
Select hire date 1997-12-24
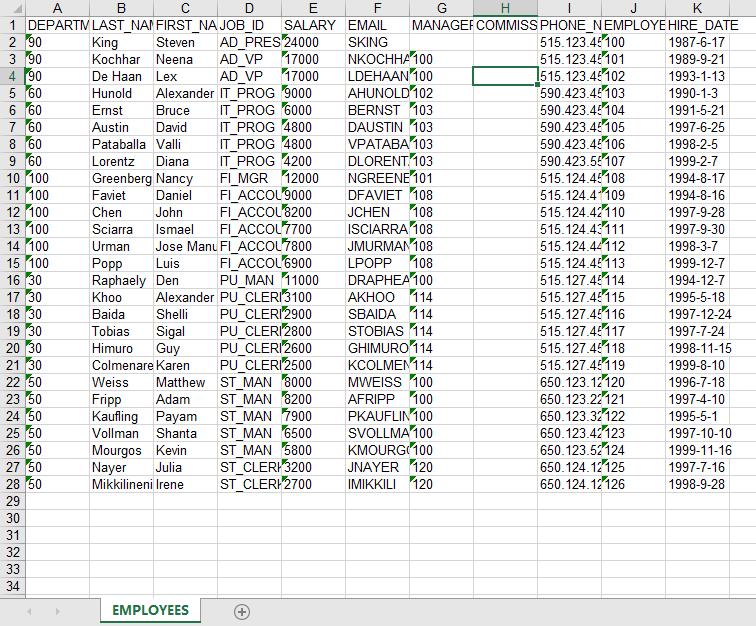(x=697, y=314)
